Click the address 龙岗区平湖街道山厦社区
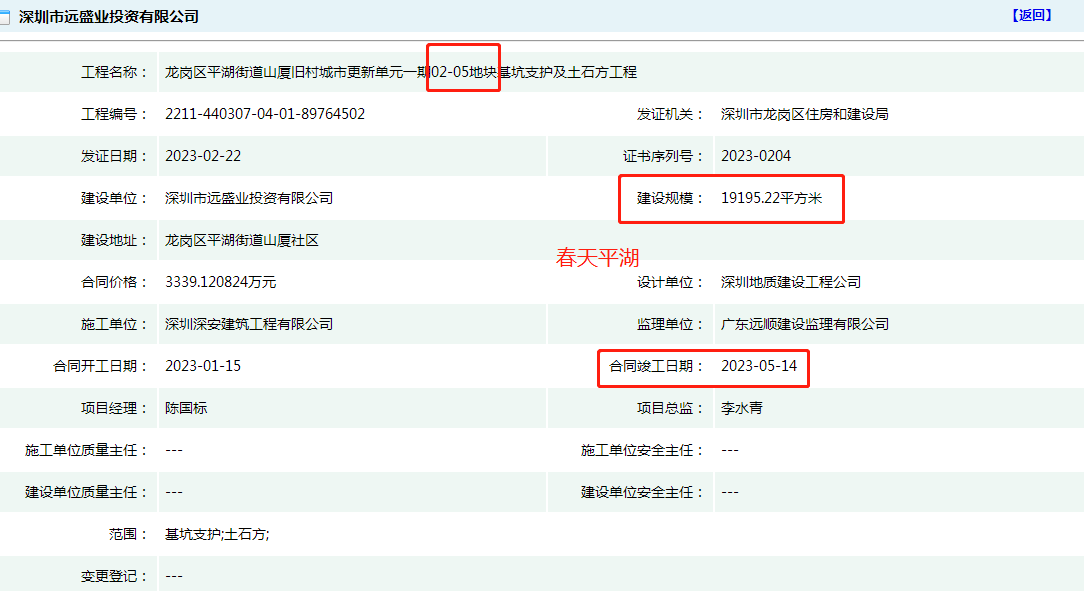 point(241,240)
